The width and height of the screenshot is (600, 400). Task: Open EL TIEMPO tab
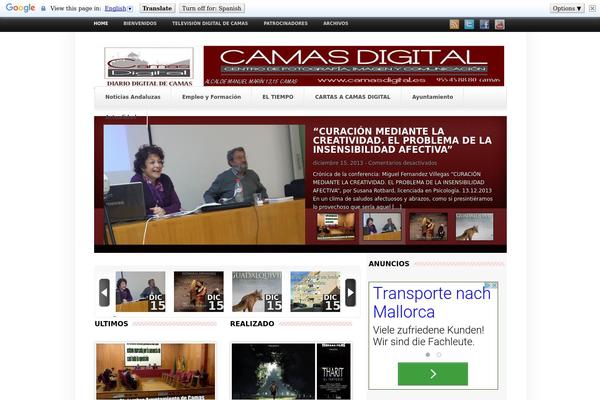tap(278, 97)
